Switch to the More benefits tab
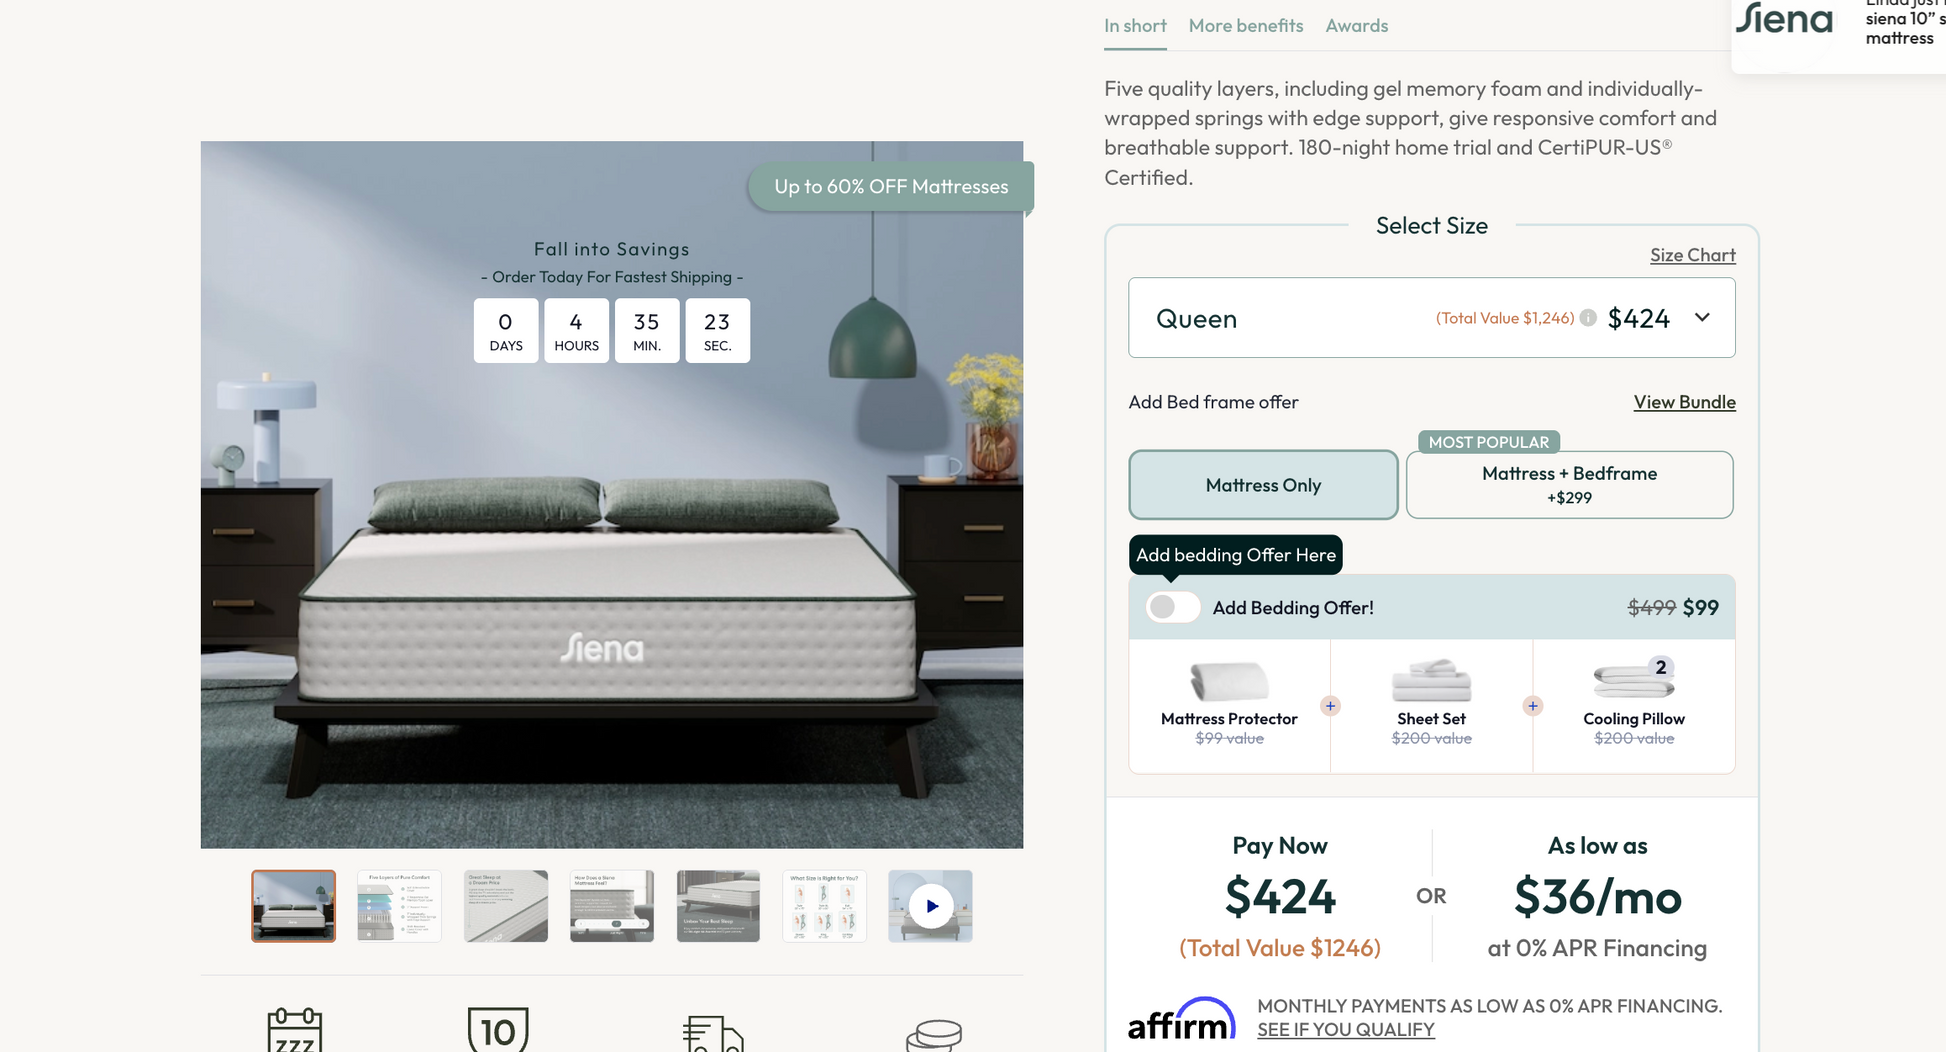Screen dimensions: 1946x1052 point(1245,26)
